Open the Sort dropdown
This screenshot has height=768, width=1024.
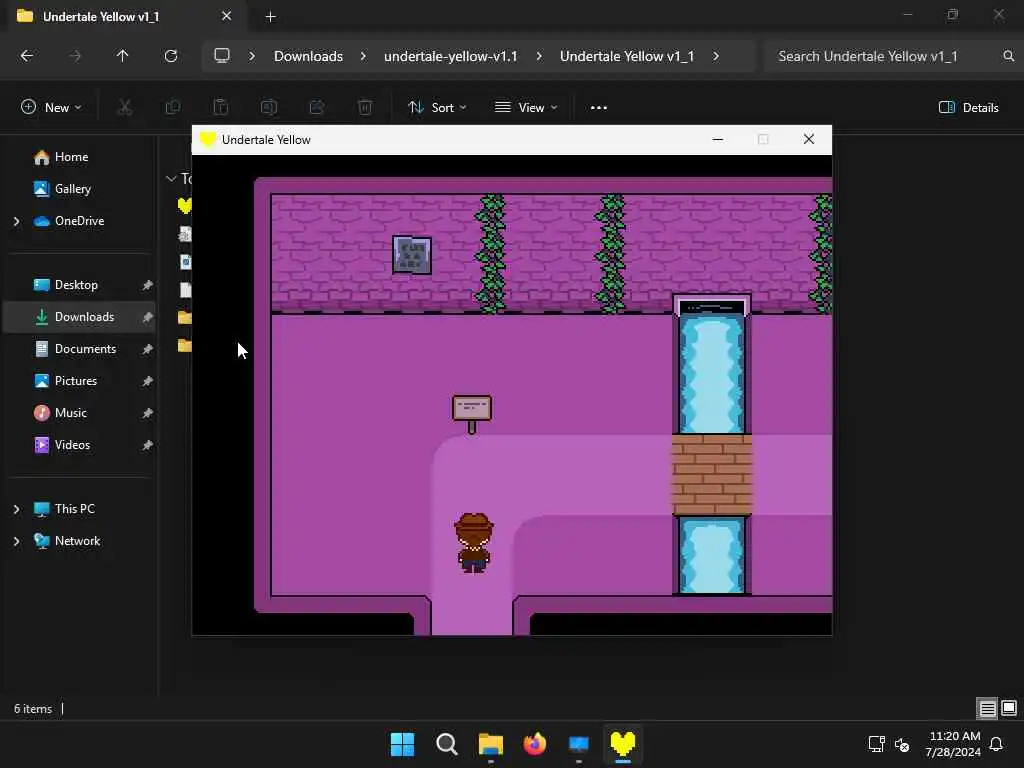(x=437, y=108)
